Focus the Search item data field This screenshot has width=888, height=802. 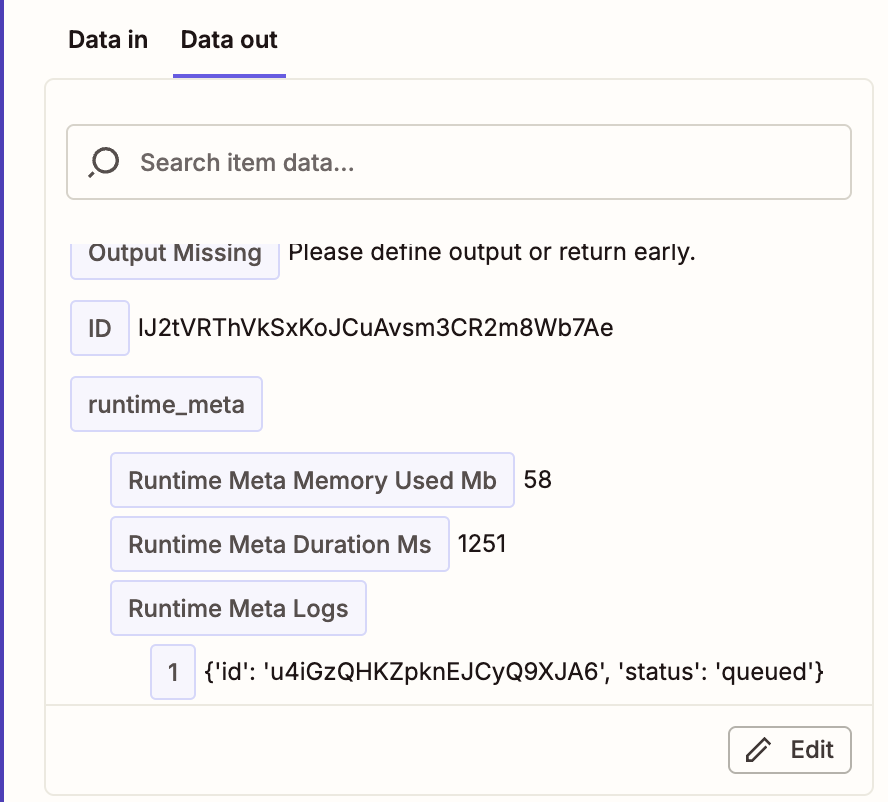(480, 162)
